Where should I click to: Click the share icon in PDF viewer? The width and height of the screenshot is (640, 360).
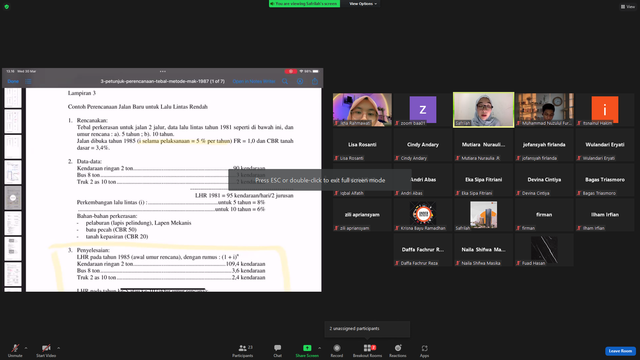coord(315,81)
